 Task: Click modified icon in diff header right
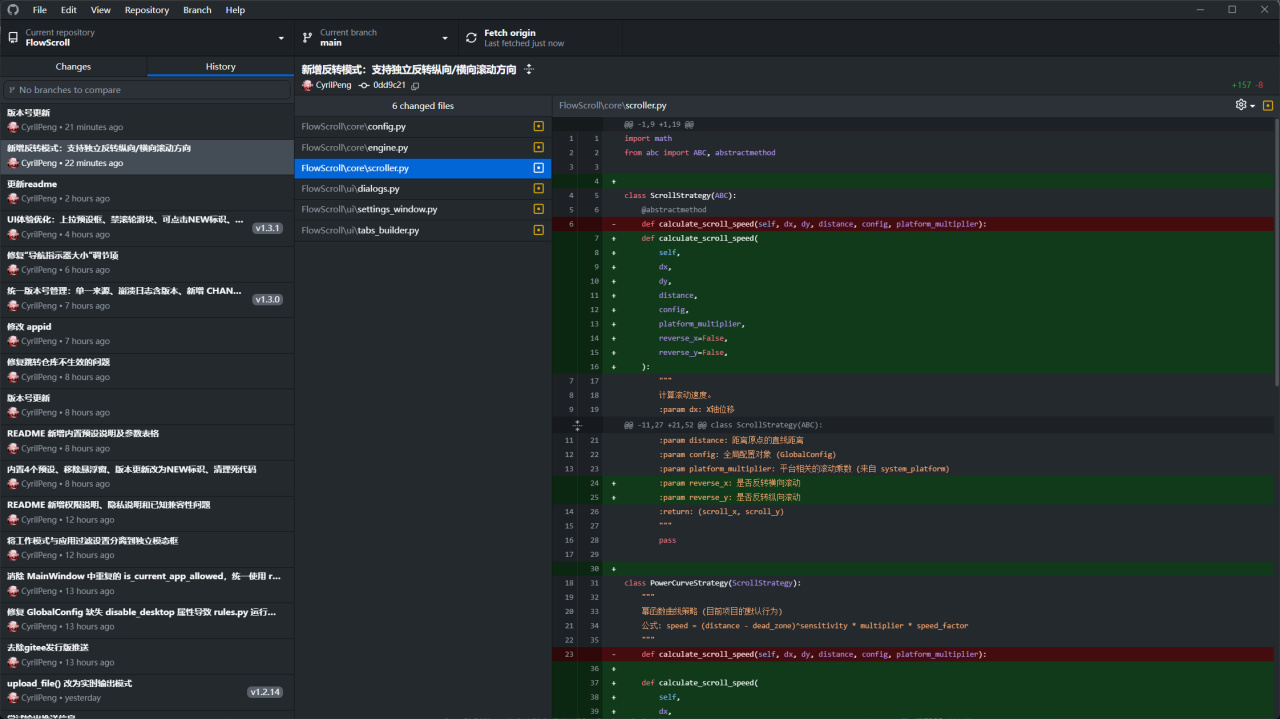tap(1268, 105)
